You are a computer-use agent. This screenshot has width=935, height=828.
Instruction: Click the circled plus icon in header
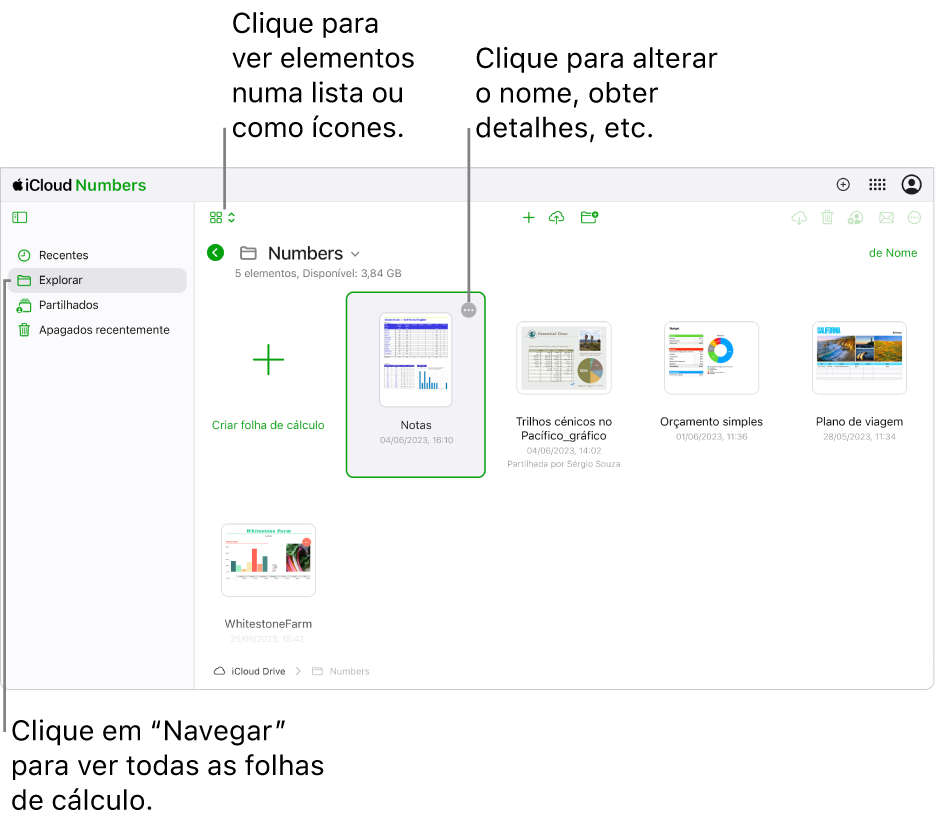tap(843, 185)
